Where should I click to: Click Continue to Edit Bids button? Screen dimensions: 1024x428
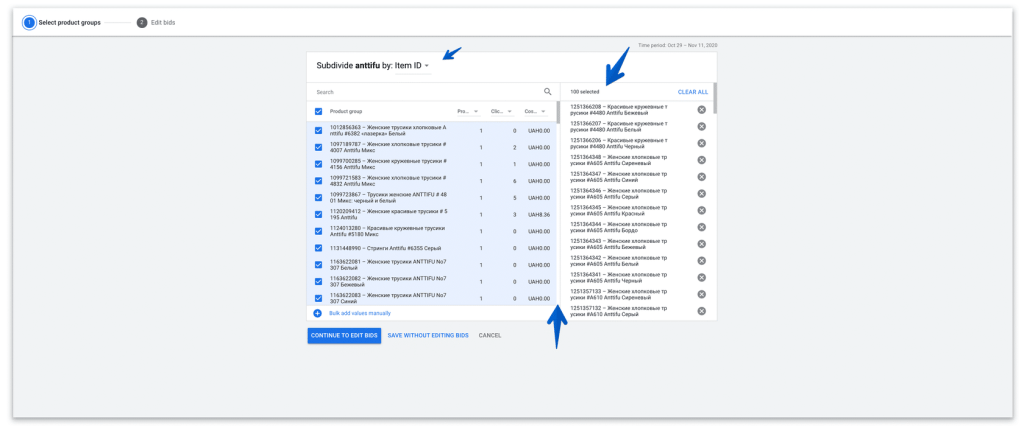[x=344, y=335]
